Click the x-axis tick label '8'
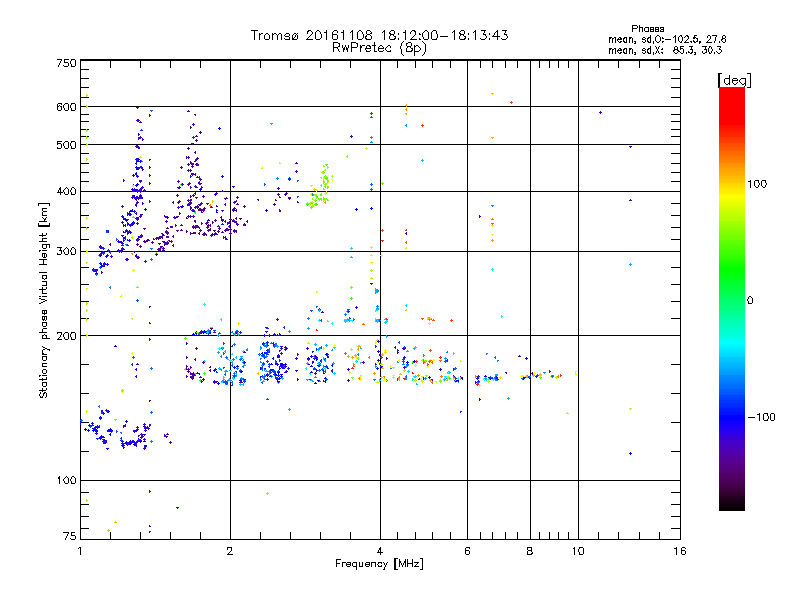 [530, 551]
